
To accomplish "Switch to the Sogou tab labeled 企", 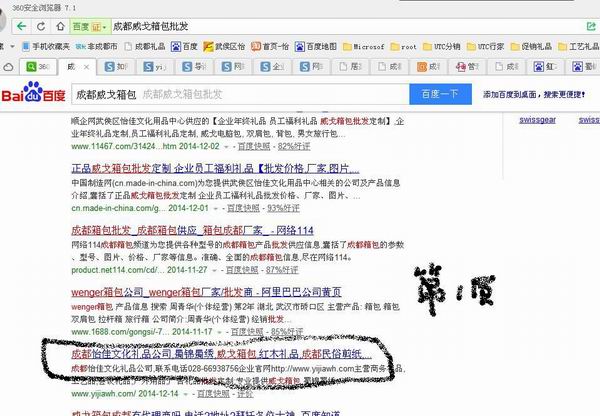I will pos(272,67).
